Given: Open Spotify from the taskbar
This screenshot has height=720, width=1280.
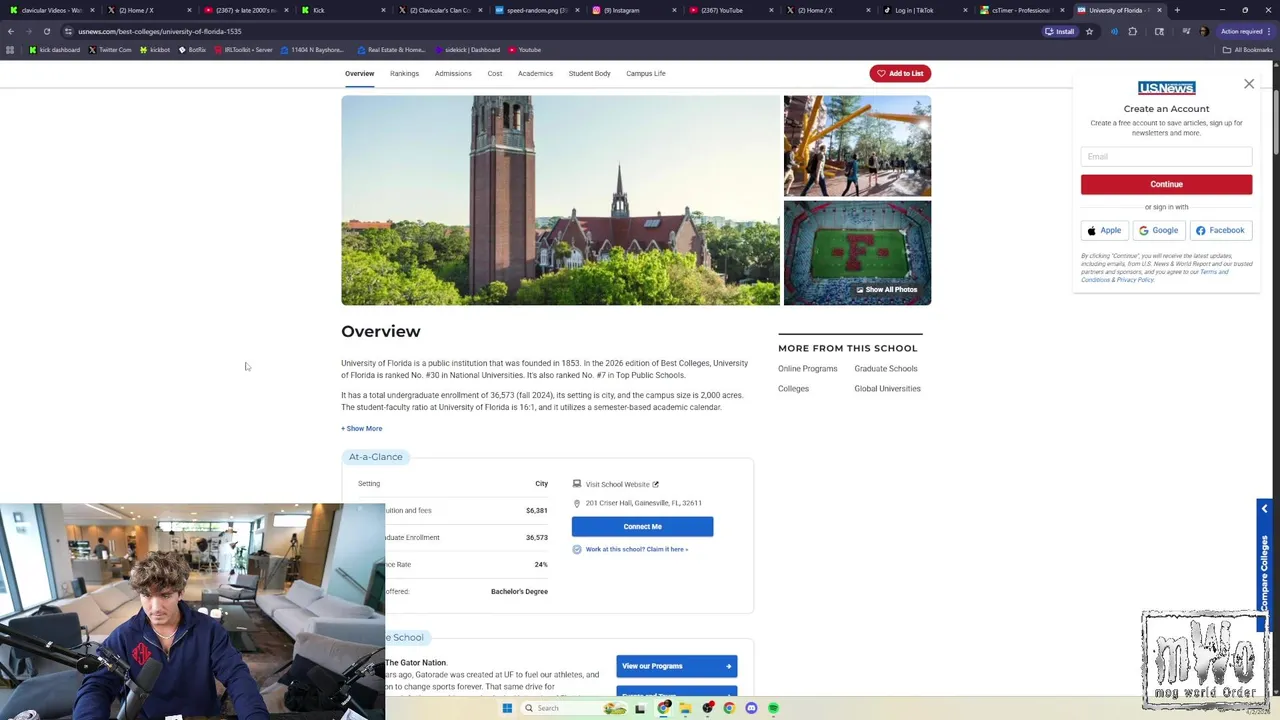Looking at the screenshot, I should pos(773,708).
